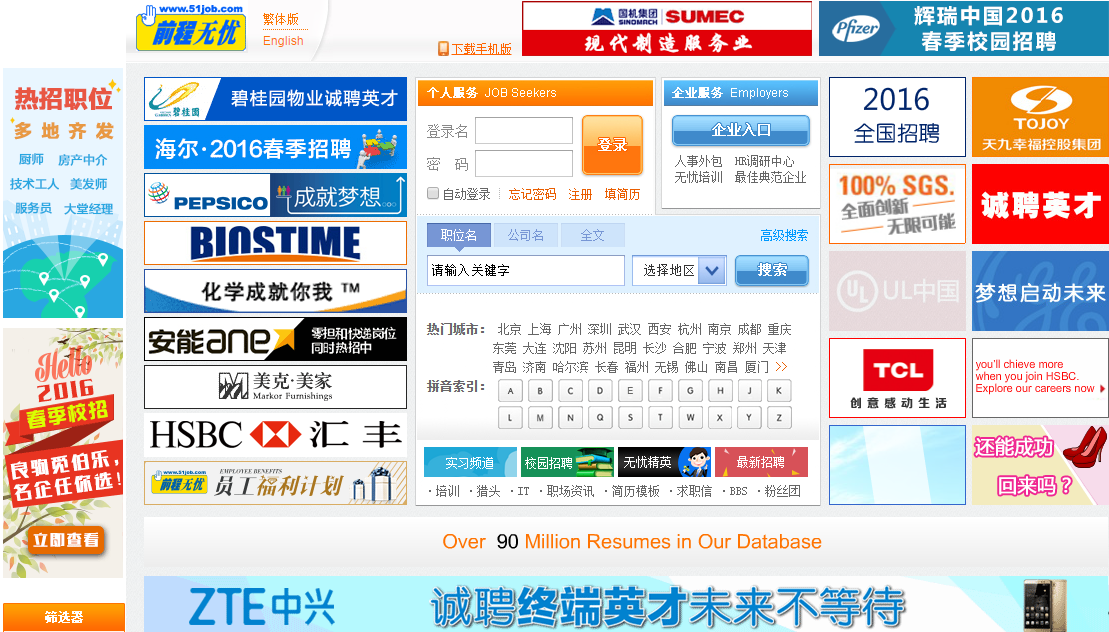Select the 全文 search tab

pos(592,235)
